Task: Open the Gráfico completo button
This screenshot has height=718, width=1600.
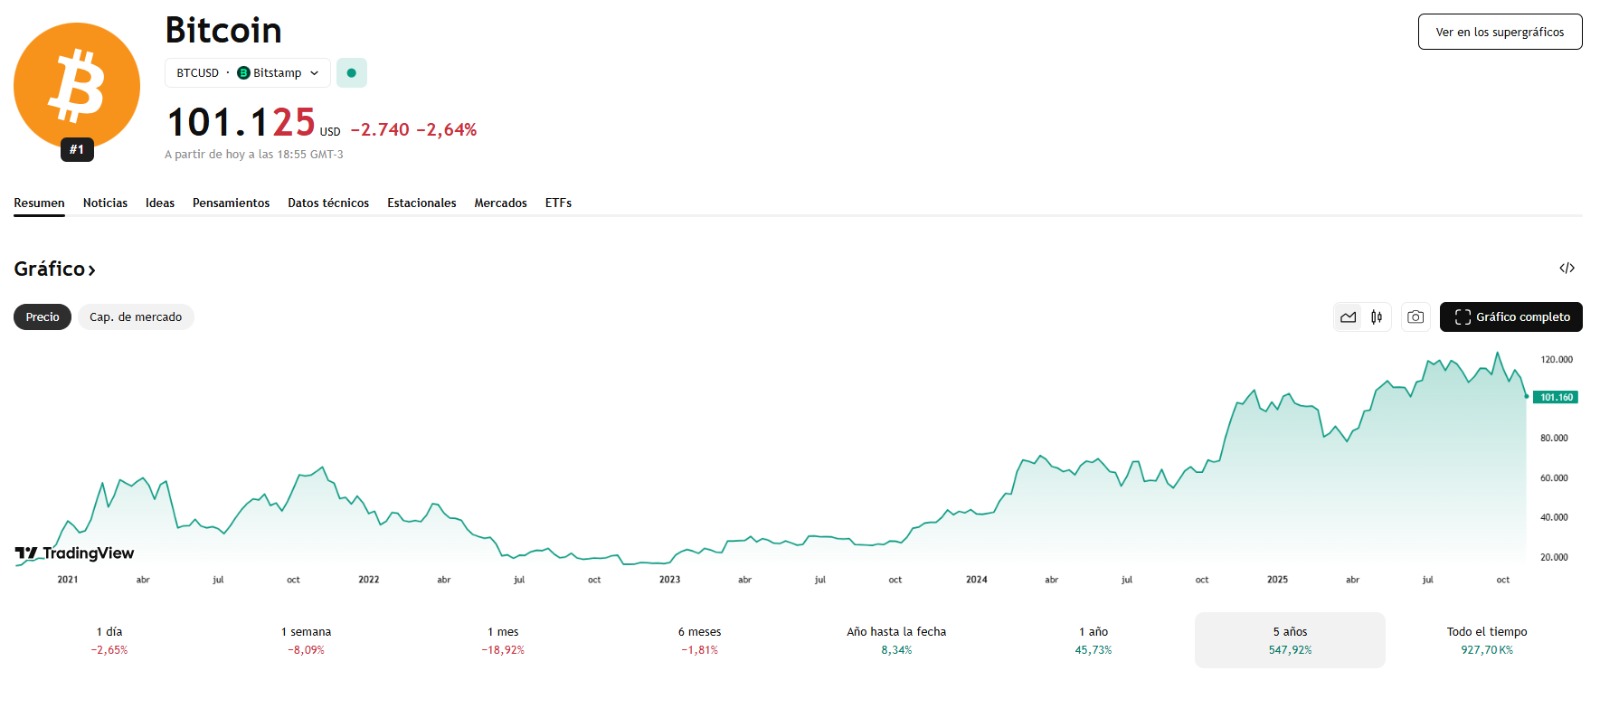Action: point(1510,317)
